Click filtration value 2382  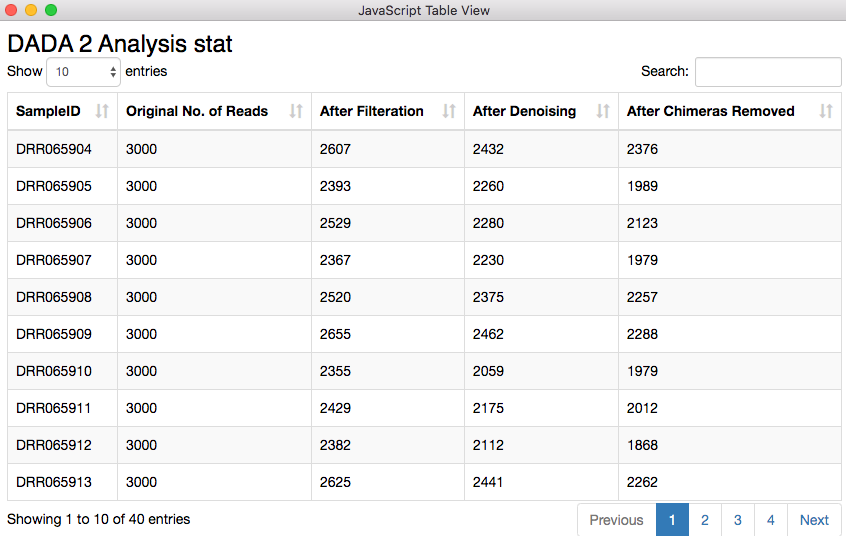point(335,445)
